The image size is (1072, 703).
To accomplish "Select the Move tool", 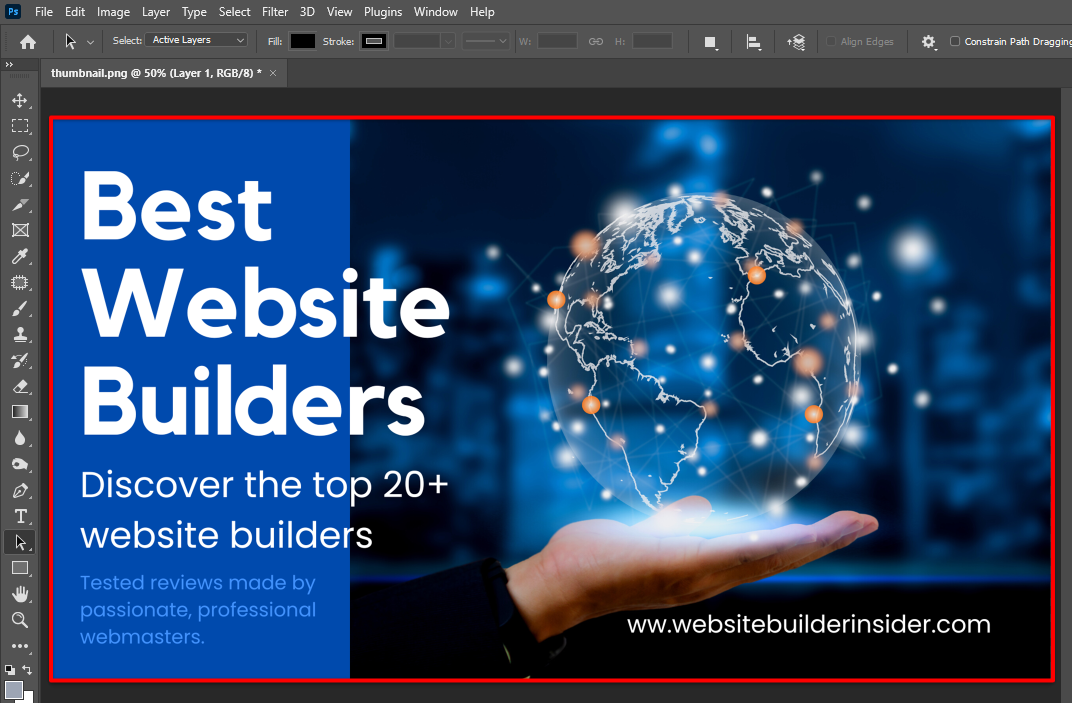I will [20, 100].
